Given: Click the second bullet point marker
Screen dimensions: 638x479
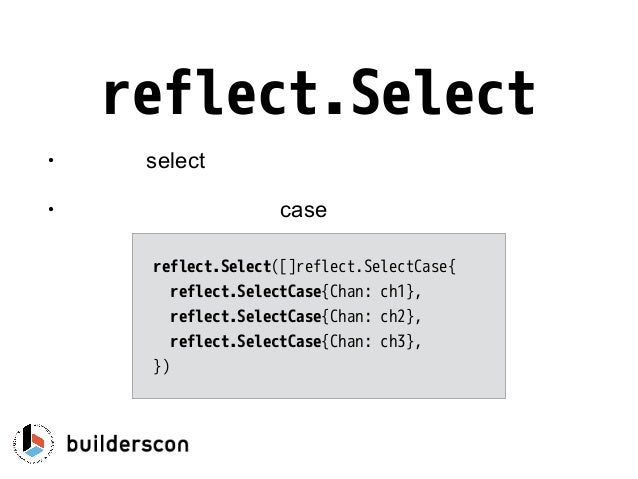Looking at the screenshot, I should point(50,209).
